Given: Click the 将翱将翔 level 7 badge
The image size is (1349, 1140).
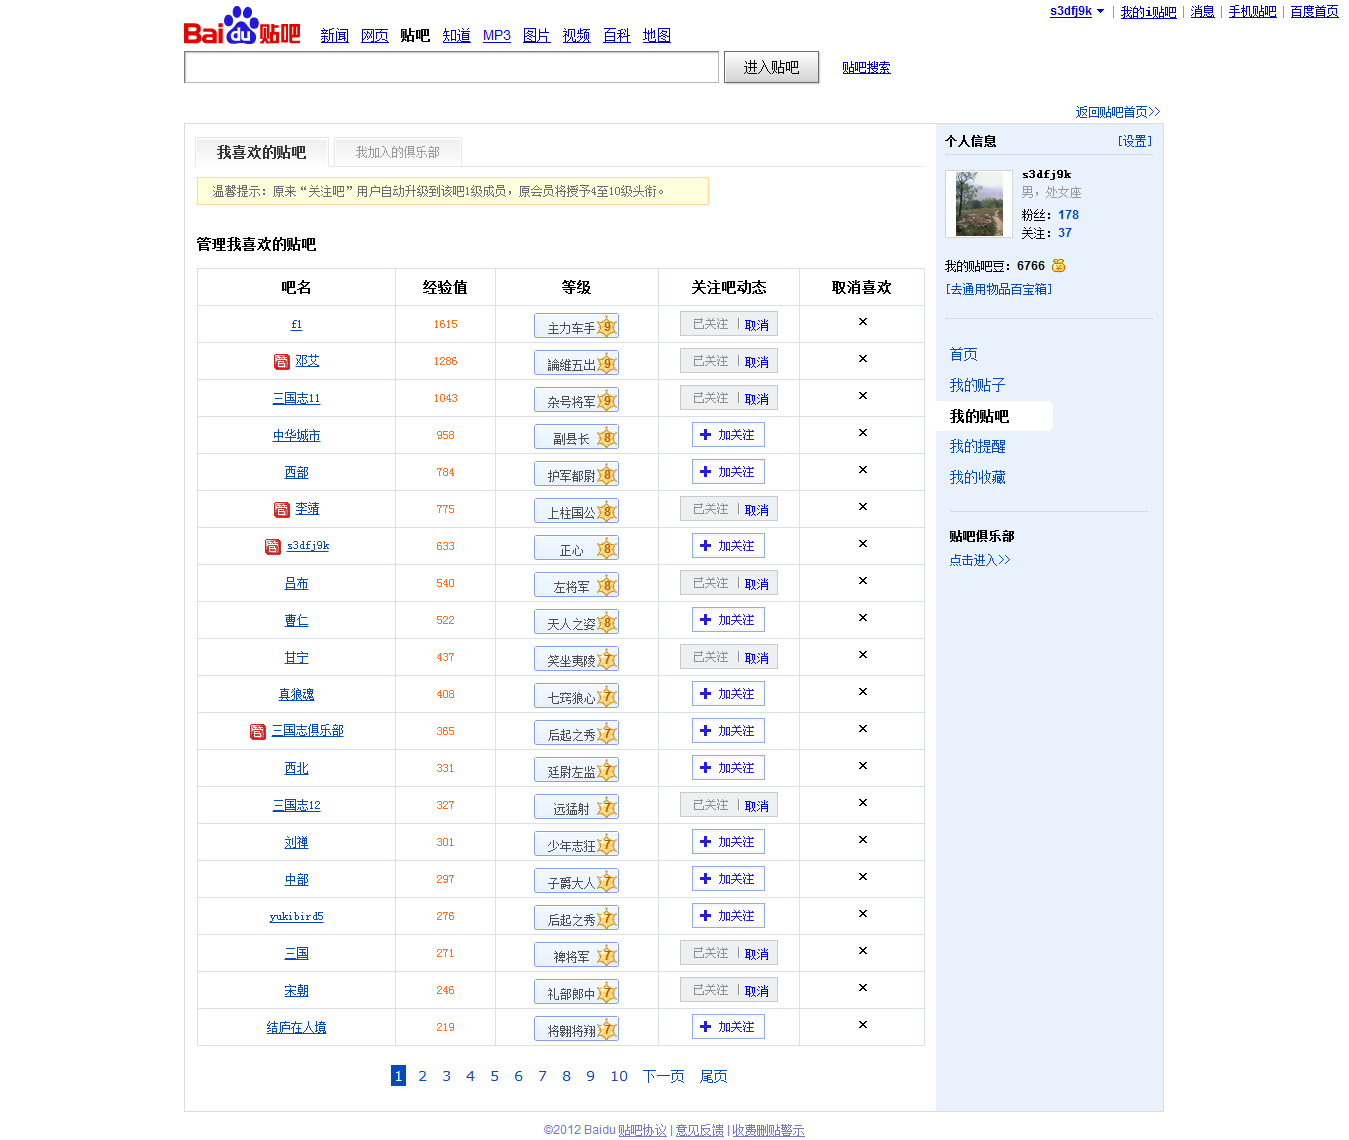Looking at the screenshot, I should [x=576, y=1029].
